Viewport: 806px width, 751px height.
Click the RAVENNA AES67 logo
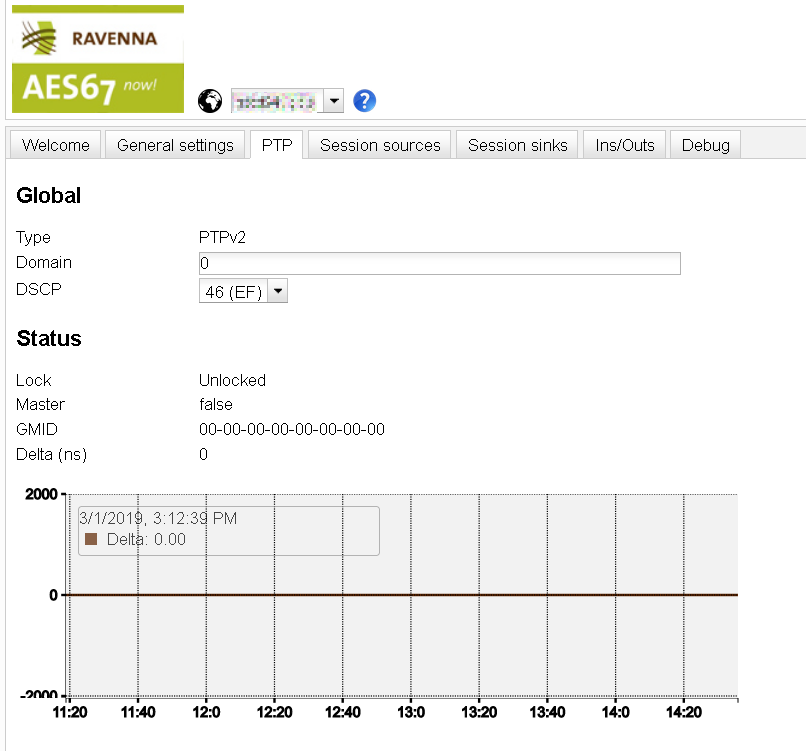tap(98, 59)
